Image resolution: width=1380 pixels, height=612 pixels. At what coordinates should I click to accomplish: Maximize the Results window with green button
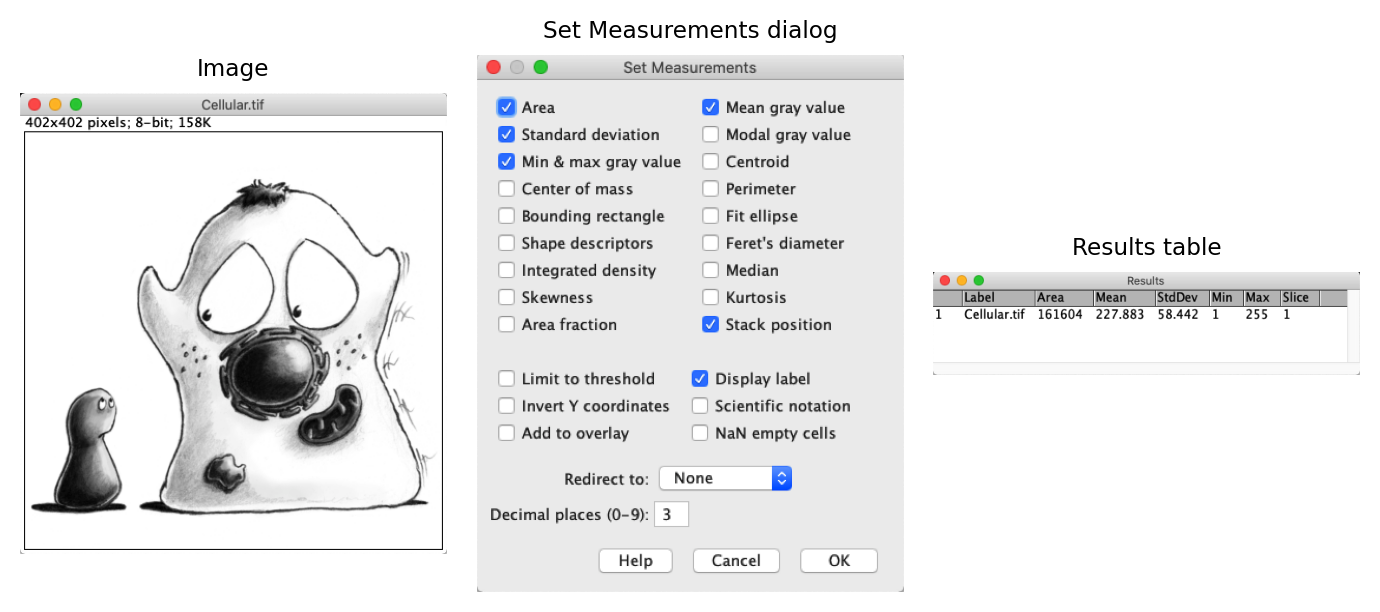point(979,281)
